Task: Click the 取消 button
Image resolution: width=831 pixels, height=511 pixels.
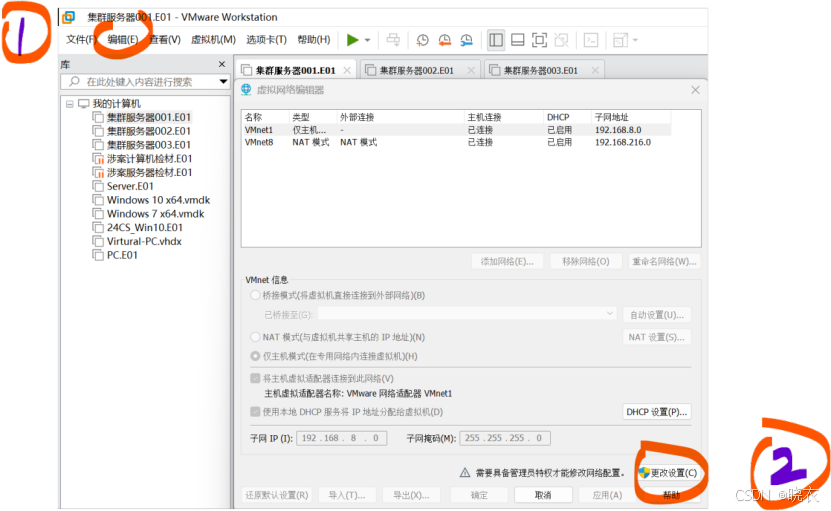Action: pyautogui.click(x=543, y=495)
